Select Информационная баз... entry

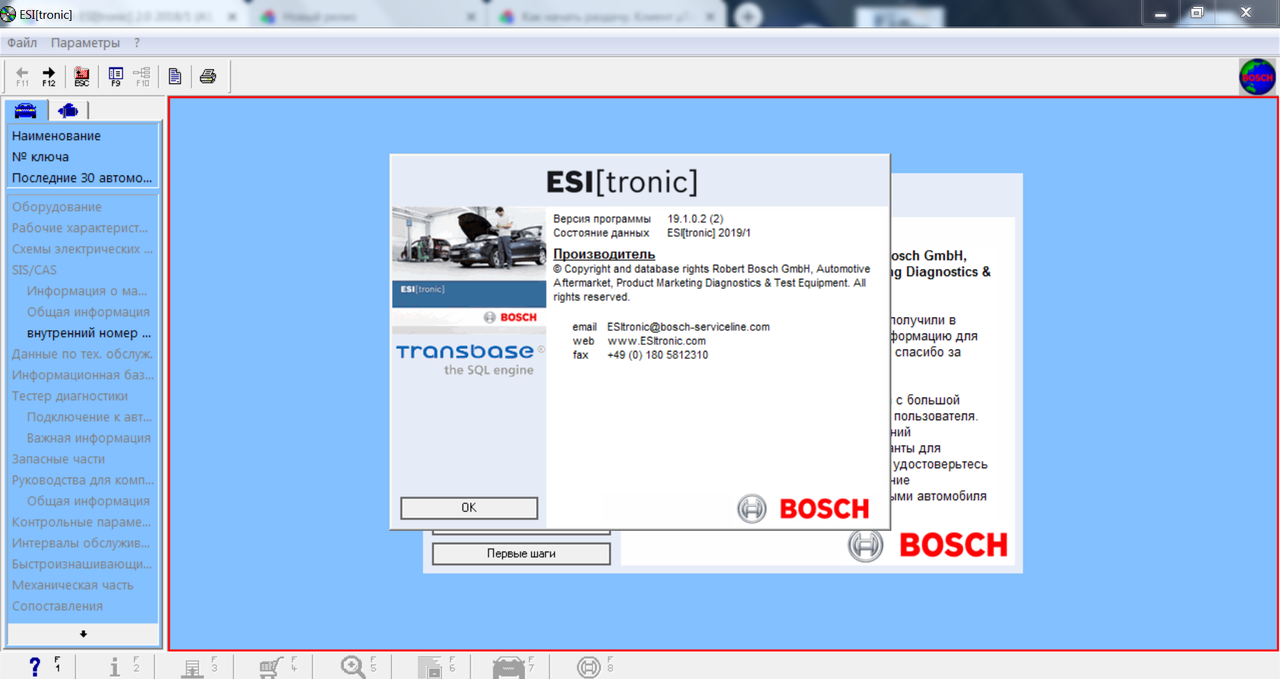tap(83, 375)
